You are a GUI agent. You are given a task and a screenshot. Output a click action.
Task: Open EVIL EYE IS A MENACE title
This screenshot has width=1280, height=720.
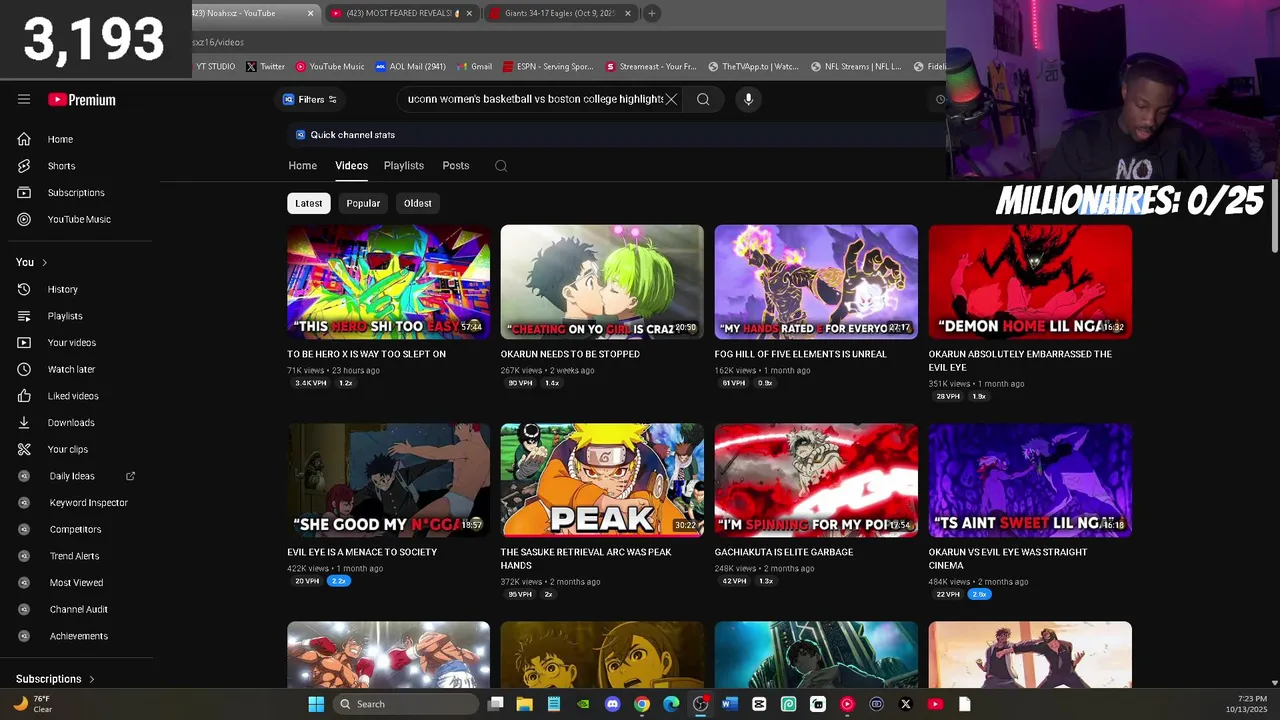click(362, 552)
